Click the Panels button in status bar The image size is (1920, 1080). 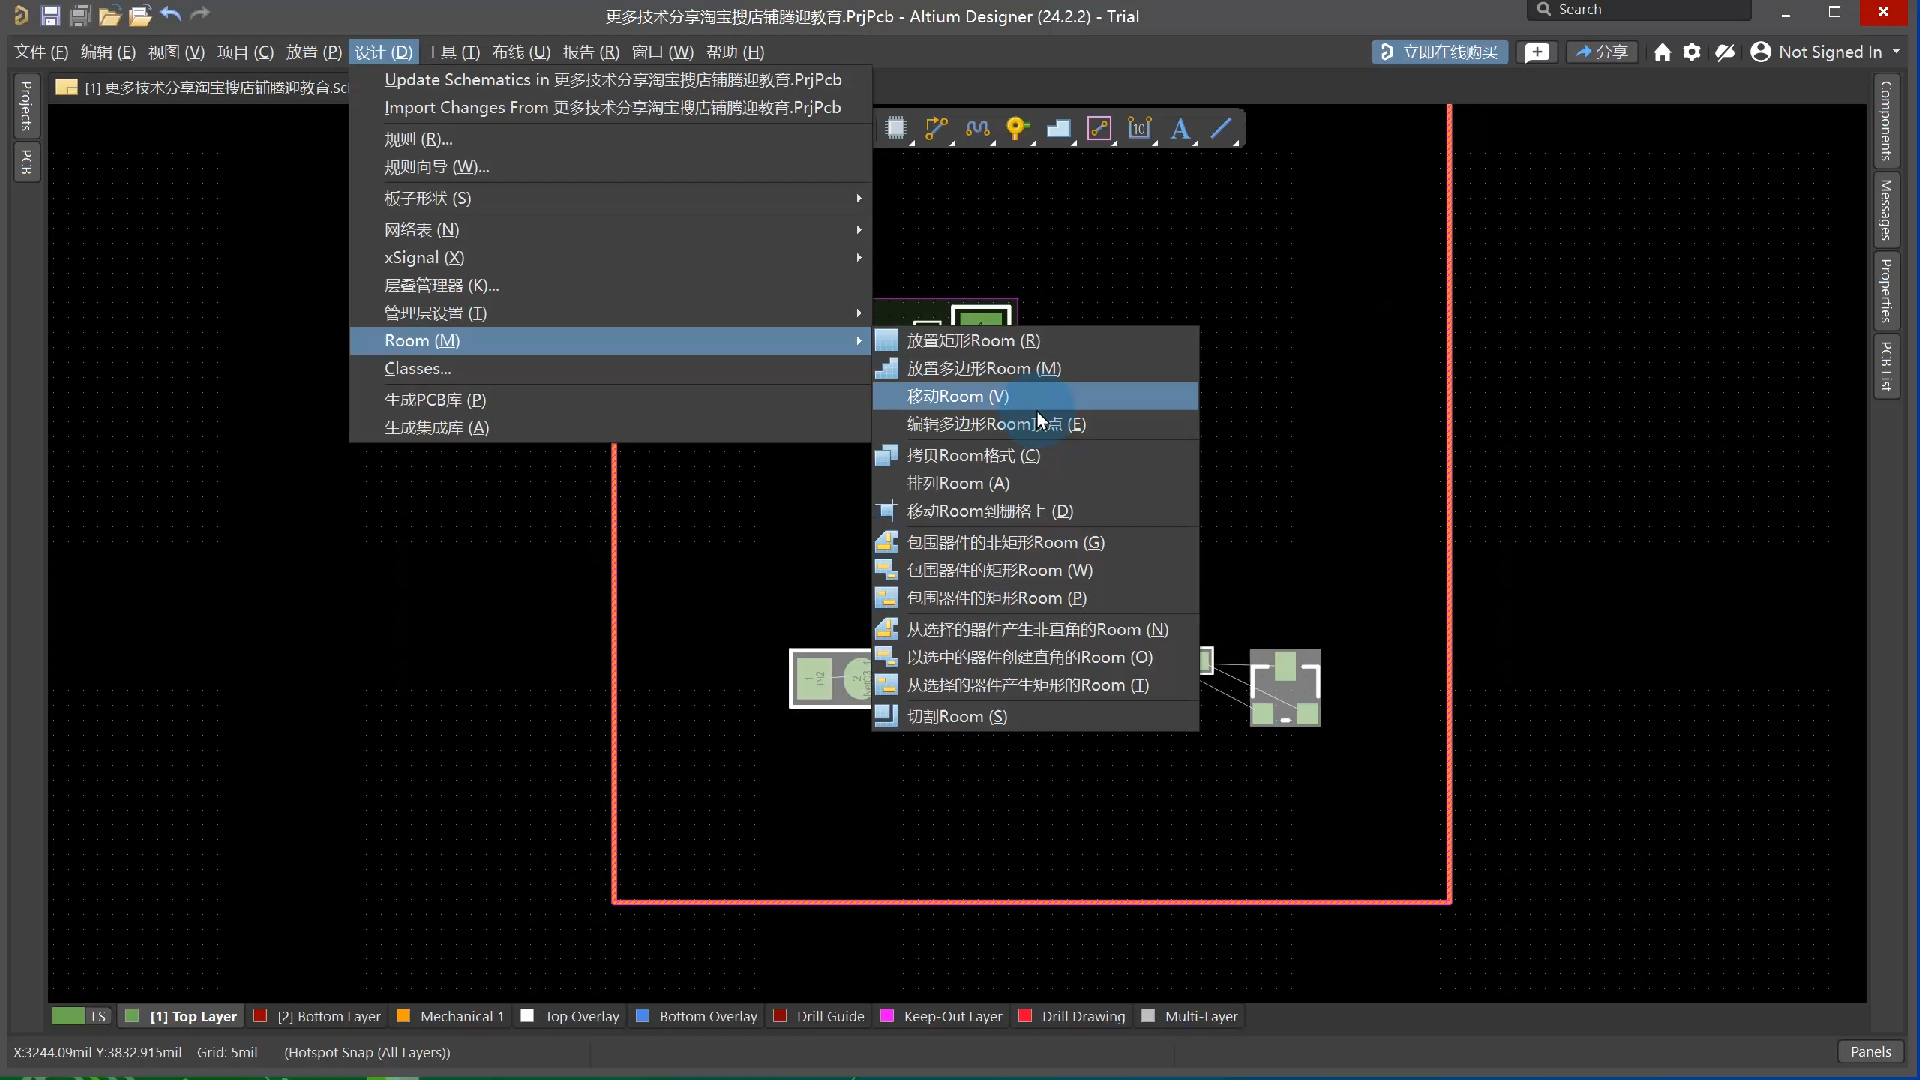[1870, 1051]
